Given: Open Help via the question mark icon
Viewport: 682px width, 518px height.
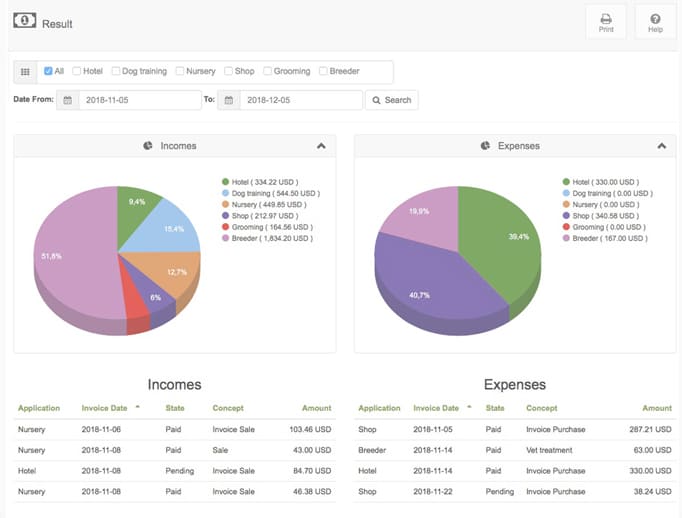Looking at the screenshot, I should (655, 23).
